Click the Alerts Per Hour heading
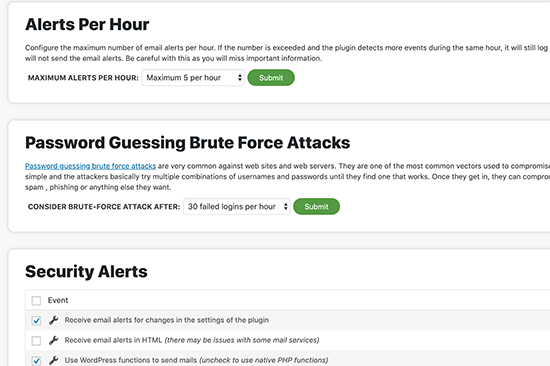550x366 pixels. tap(87, 25)
